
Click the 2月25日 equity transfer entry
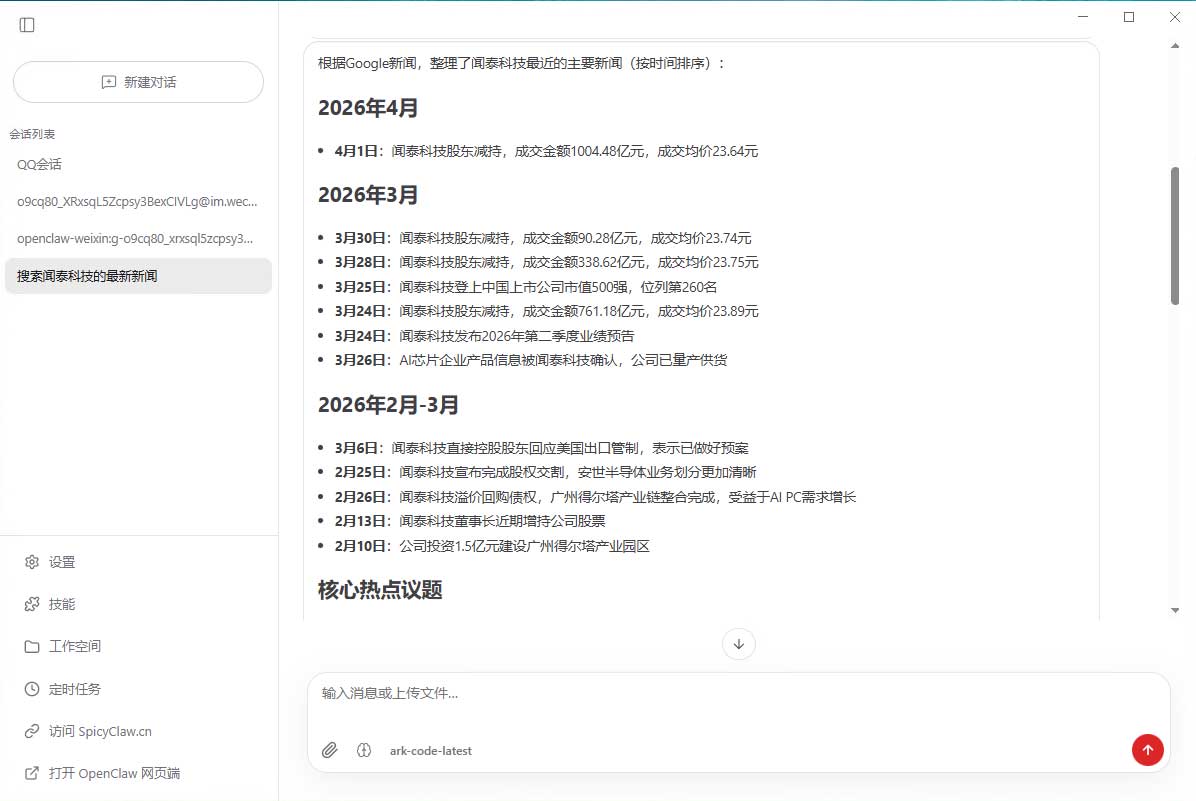point(545,472)
